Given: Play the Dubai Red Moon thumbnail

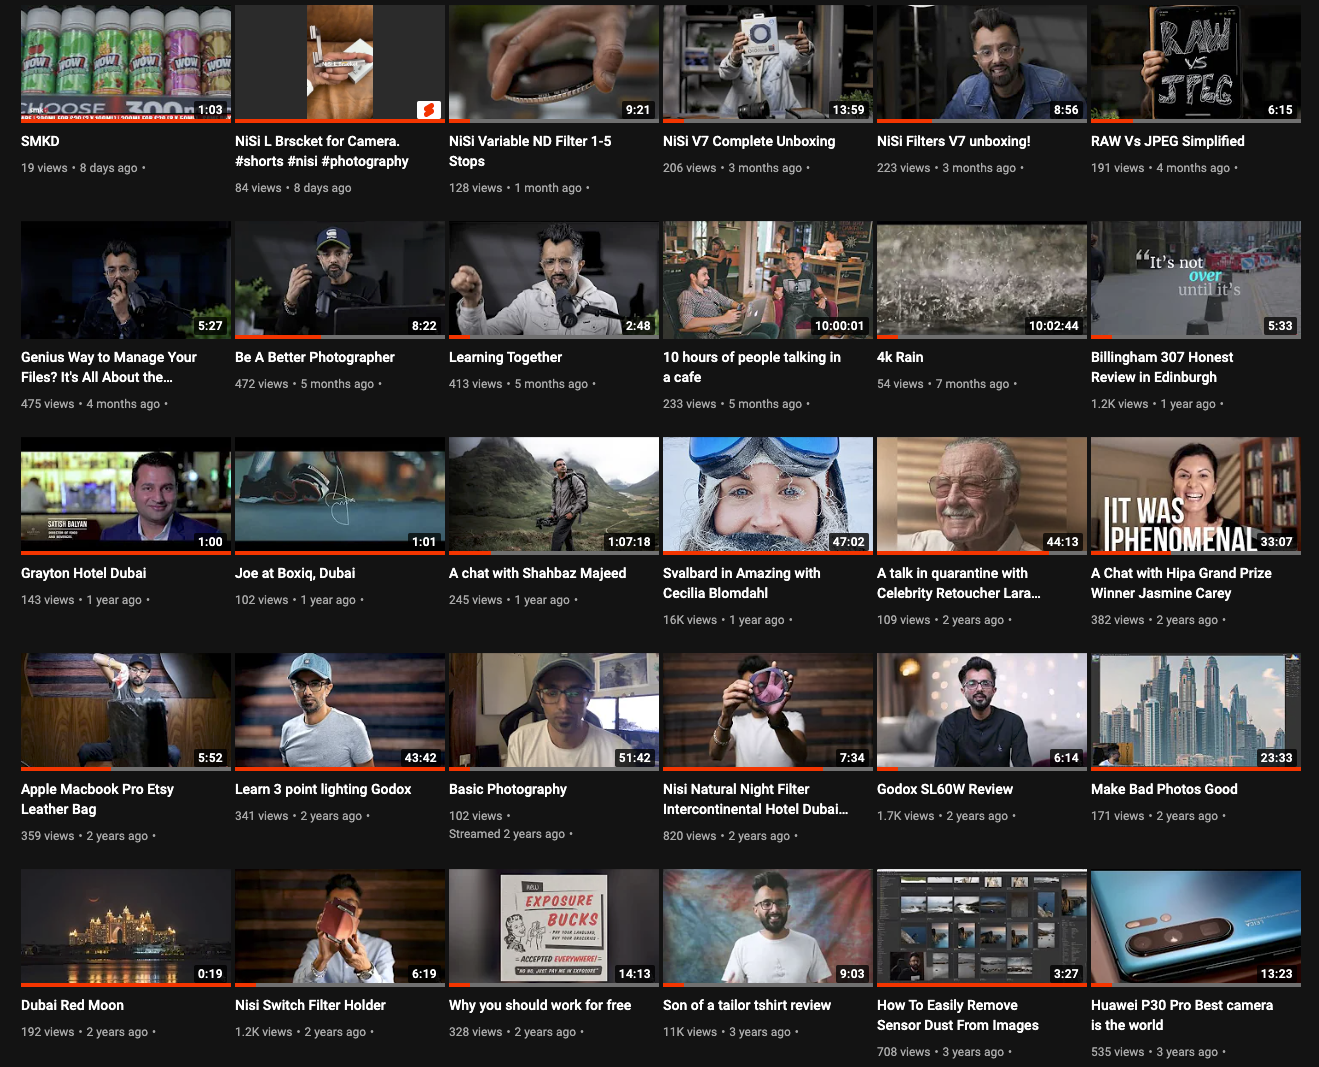Looking at the screenshot, I should click(x=126, y=928).
